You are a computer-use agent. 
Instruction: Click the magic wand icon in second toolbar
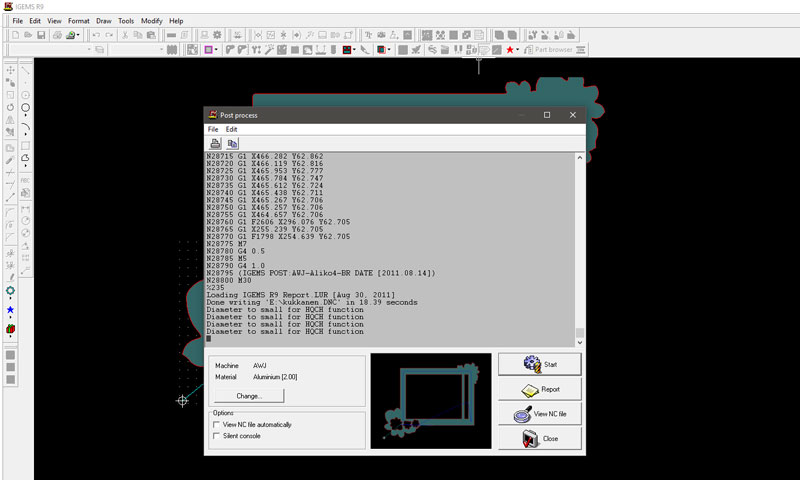coord(269,49)
